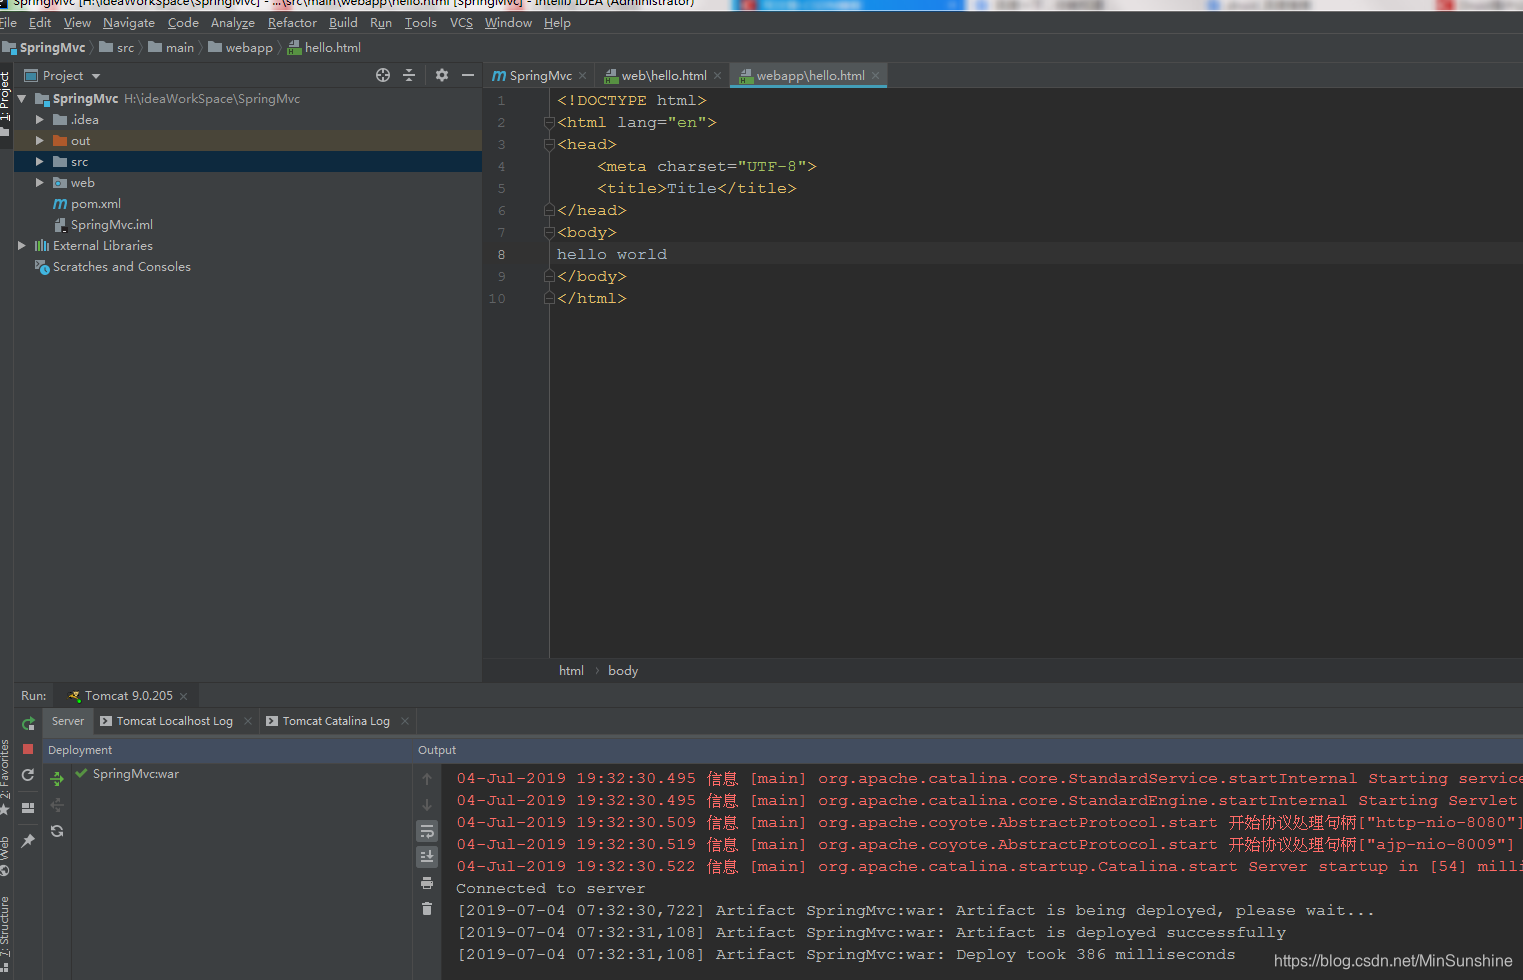The width and height of the screenshot is (1523, 980).
Task: Open the Build menu
Action: [x=343, y=23]
